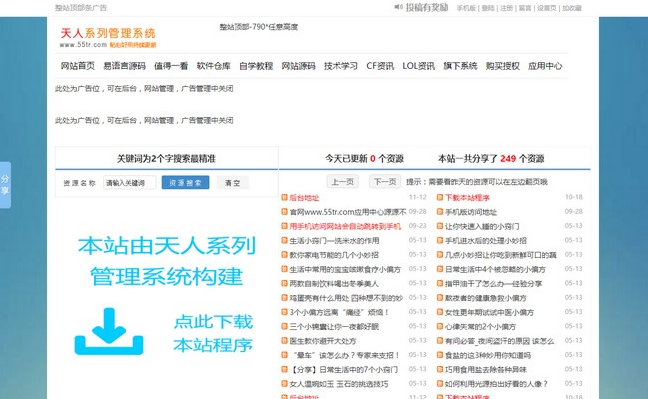Open the 分享 share side tab

coord(5,185)
